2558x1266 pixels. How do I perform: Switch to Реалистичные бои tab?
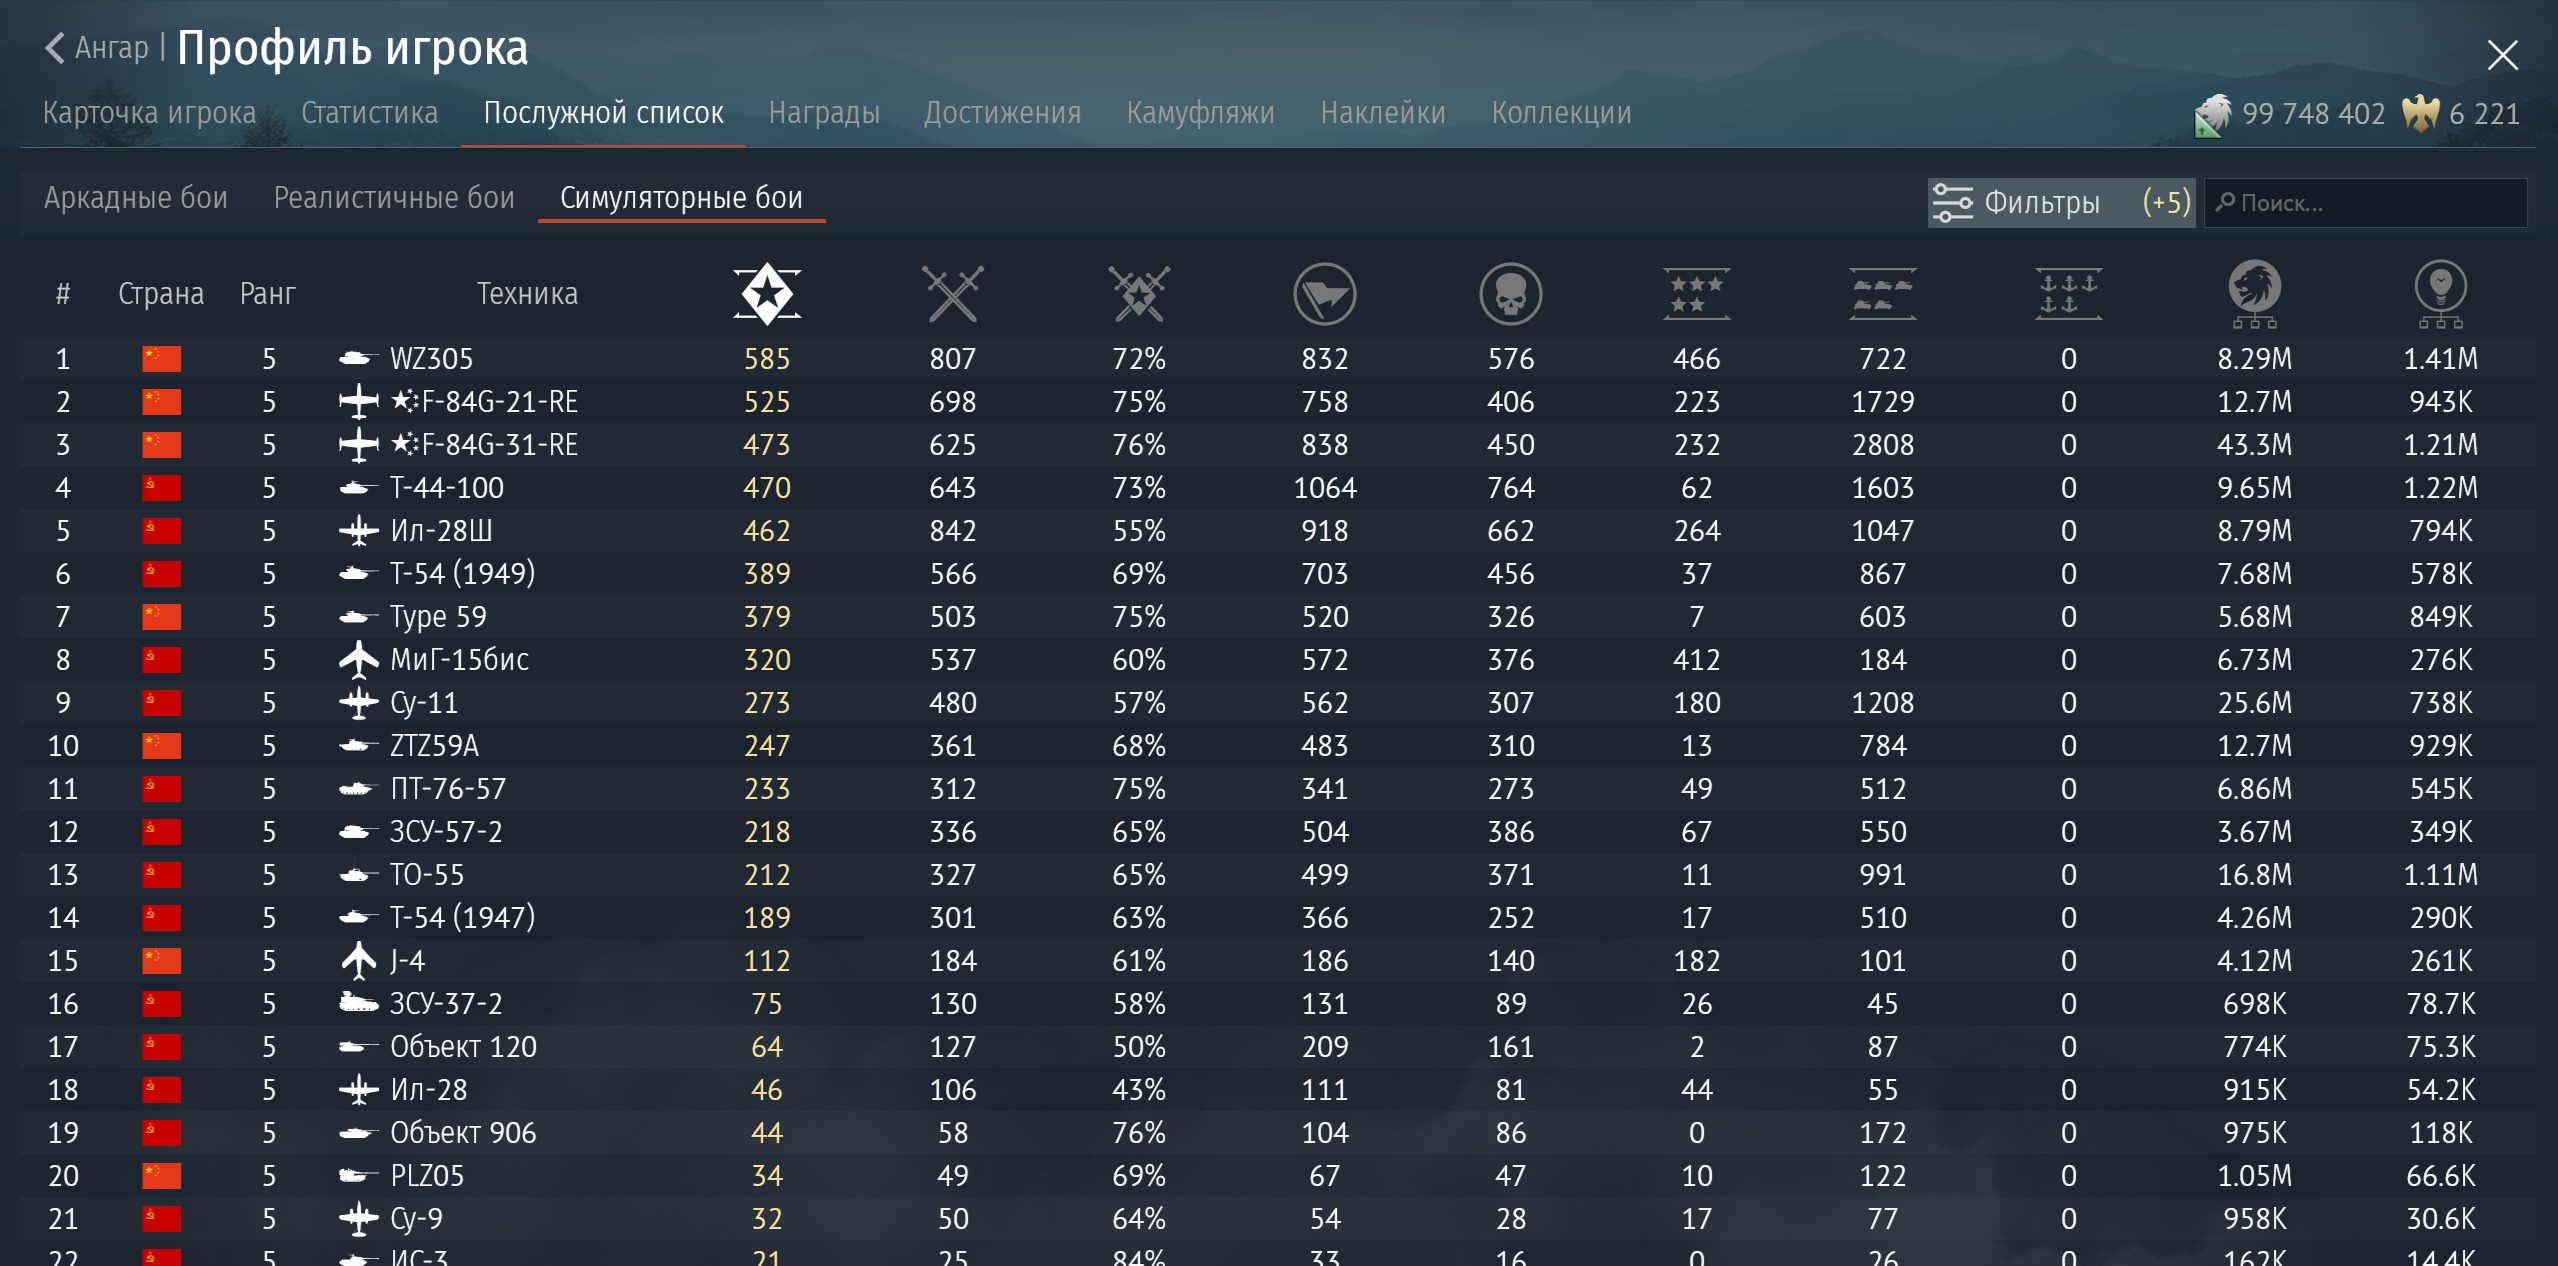[x=394, y=198]
